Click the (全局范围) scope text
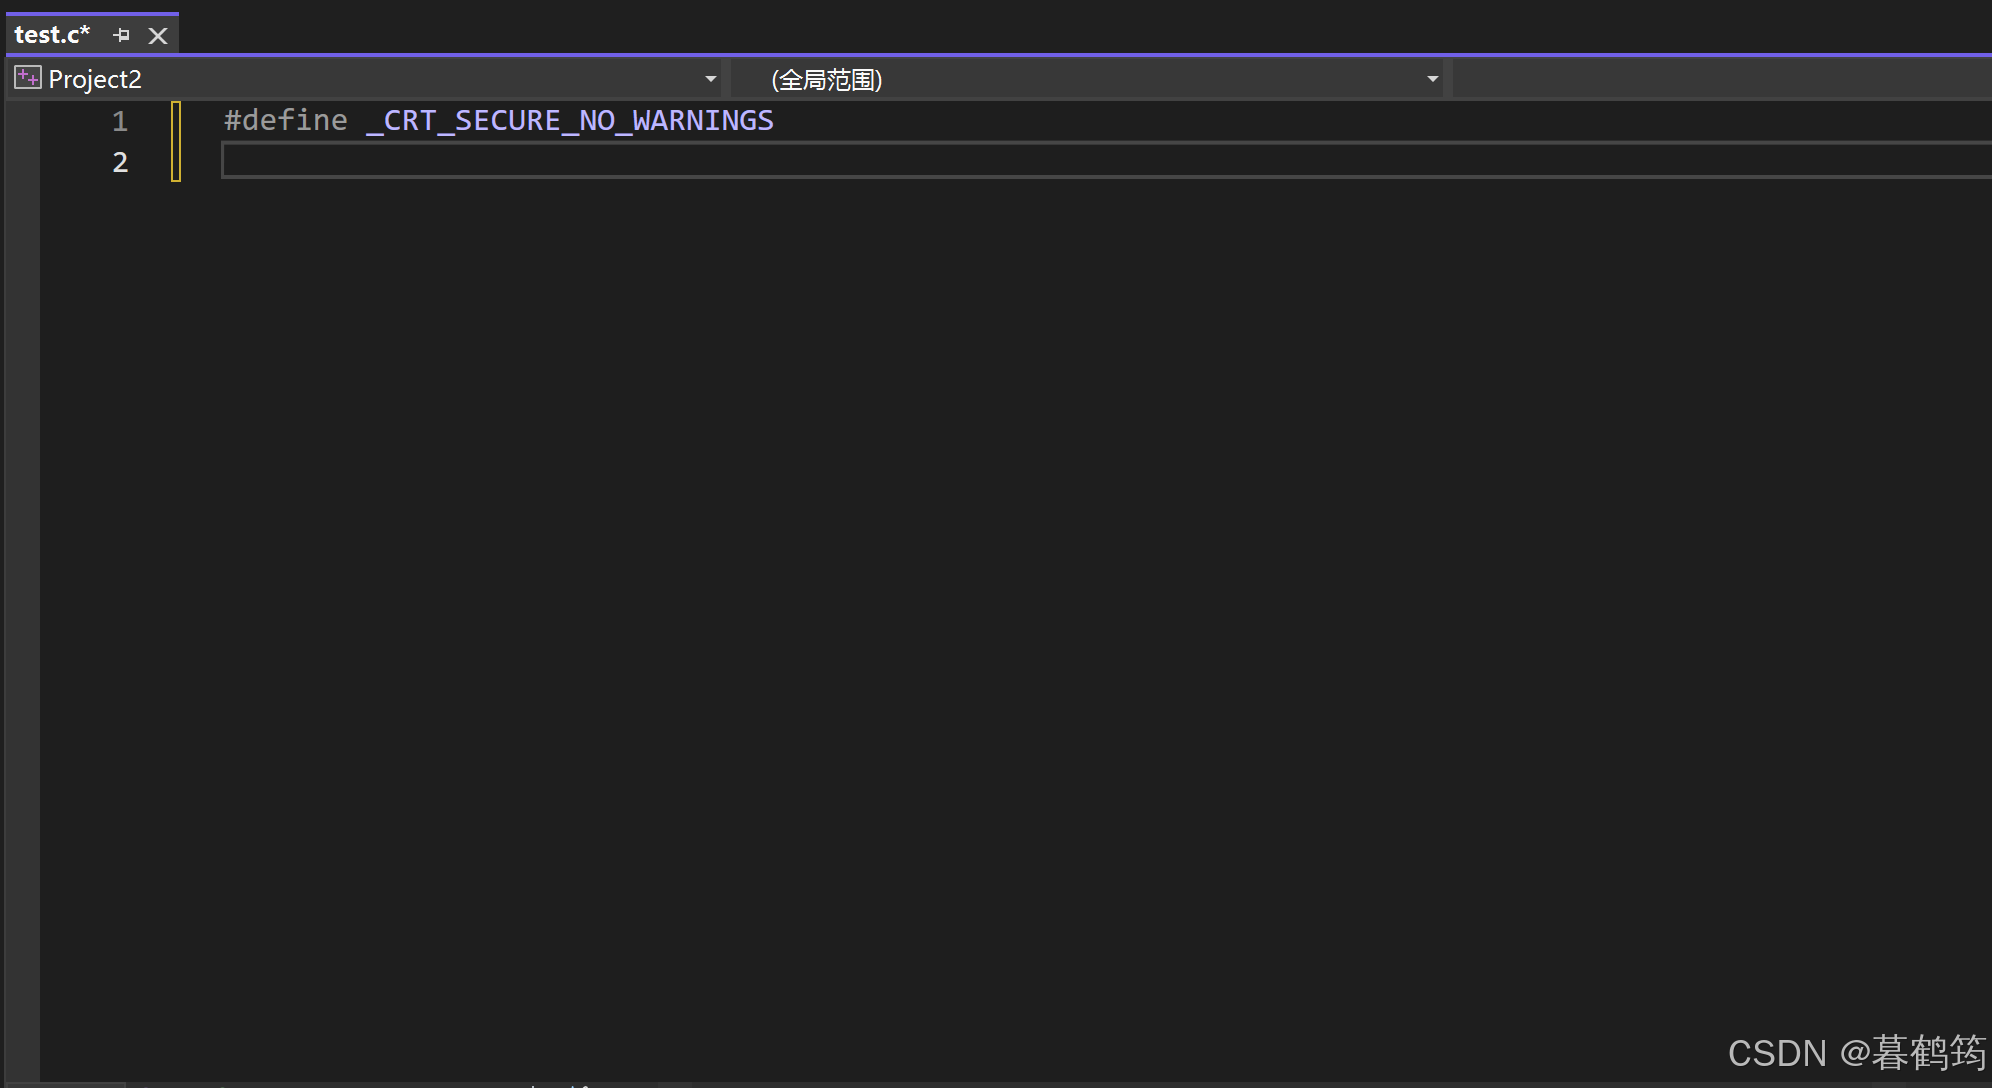The height and width of the screenshot is (1088, 1992). click(826, 79)
